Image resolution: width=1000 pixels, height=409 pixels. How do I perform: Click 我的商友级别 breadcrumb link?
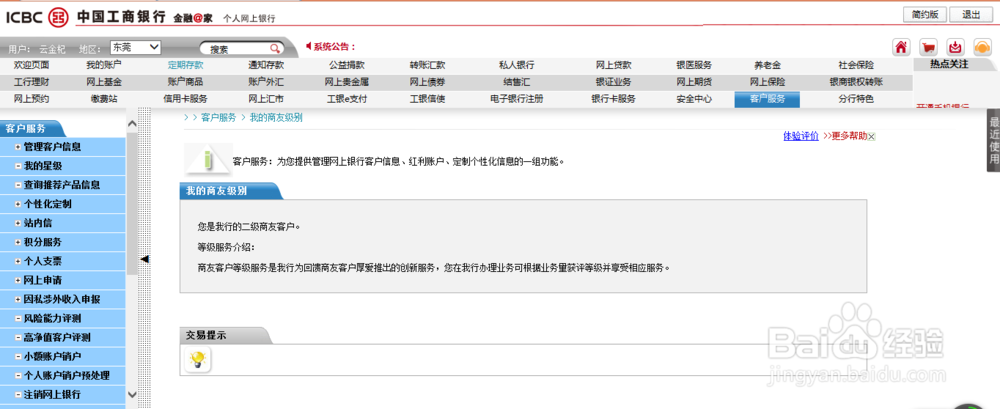[276, 117]
